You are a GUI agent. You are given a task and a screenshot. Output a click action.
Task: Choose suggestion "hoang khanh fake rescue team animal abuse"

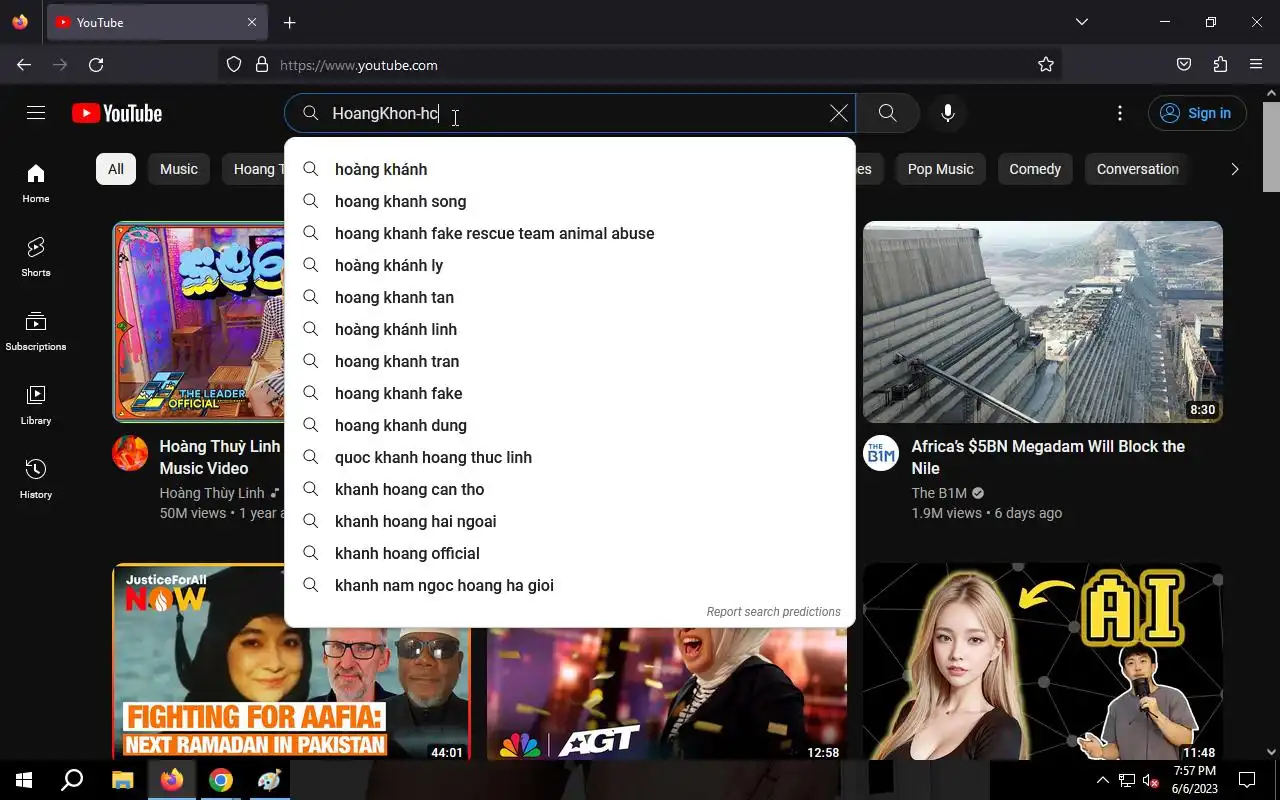pyautogui.click(x=570, y=233)
